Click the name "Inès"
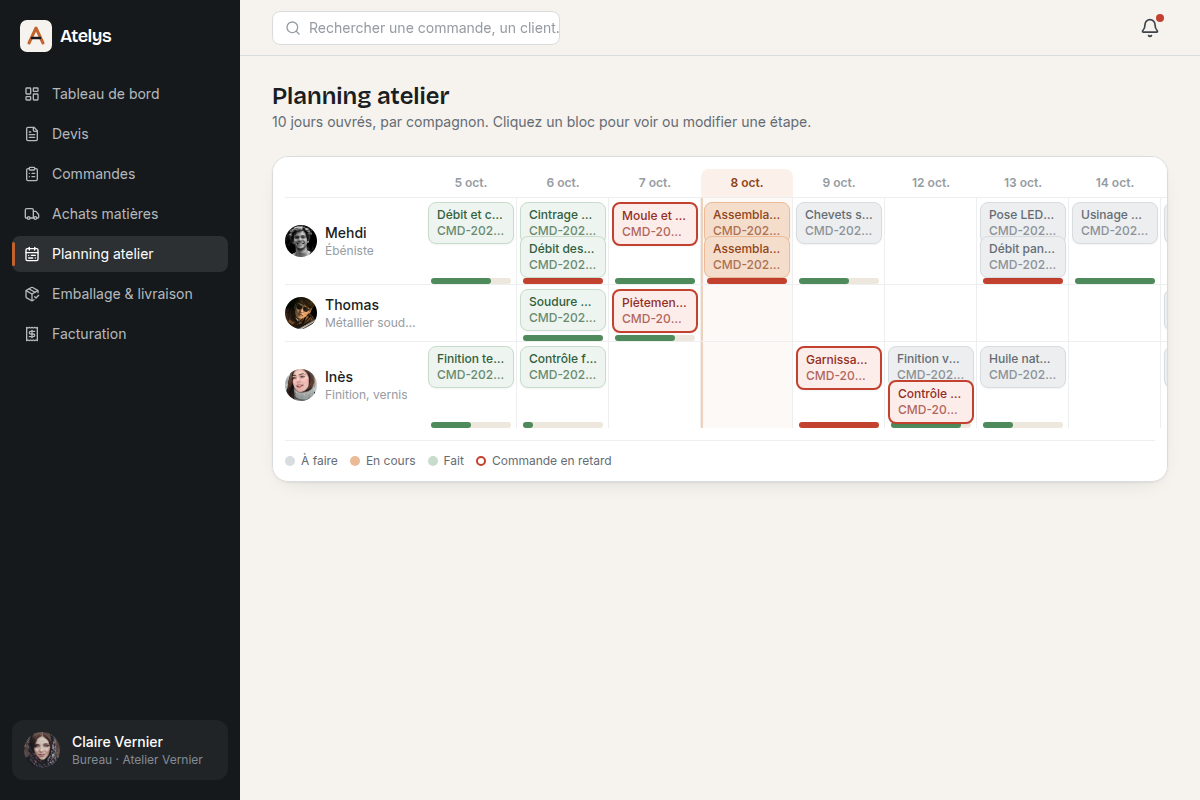The width and height of the screenshot is (1200, 800). (x=339, y=377)
